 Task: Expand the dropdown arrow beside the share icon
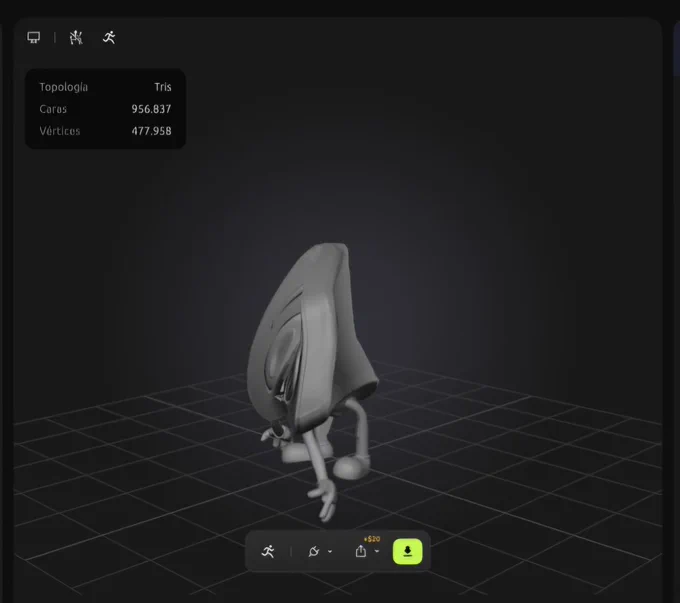point(377,551)
